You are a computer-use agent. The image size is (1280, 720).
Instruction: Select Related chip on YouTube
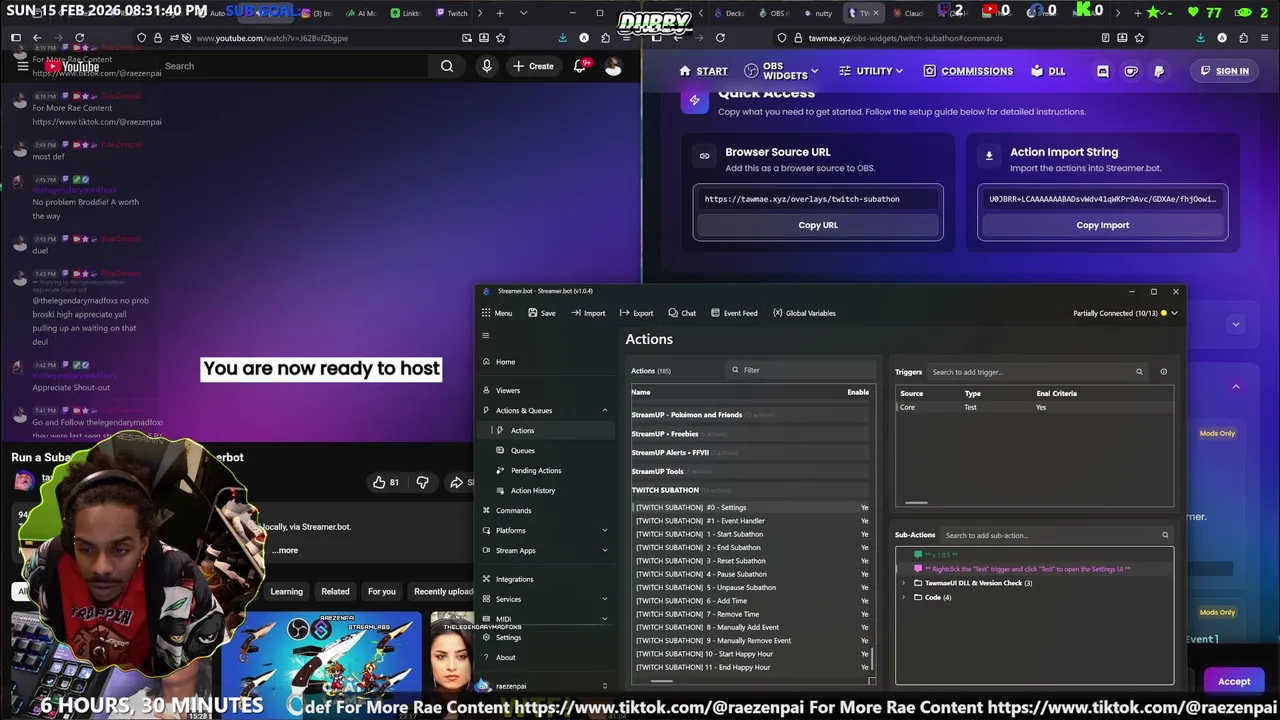coord(335,591)
